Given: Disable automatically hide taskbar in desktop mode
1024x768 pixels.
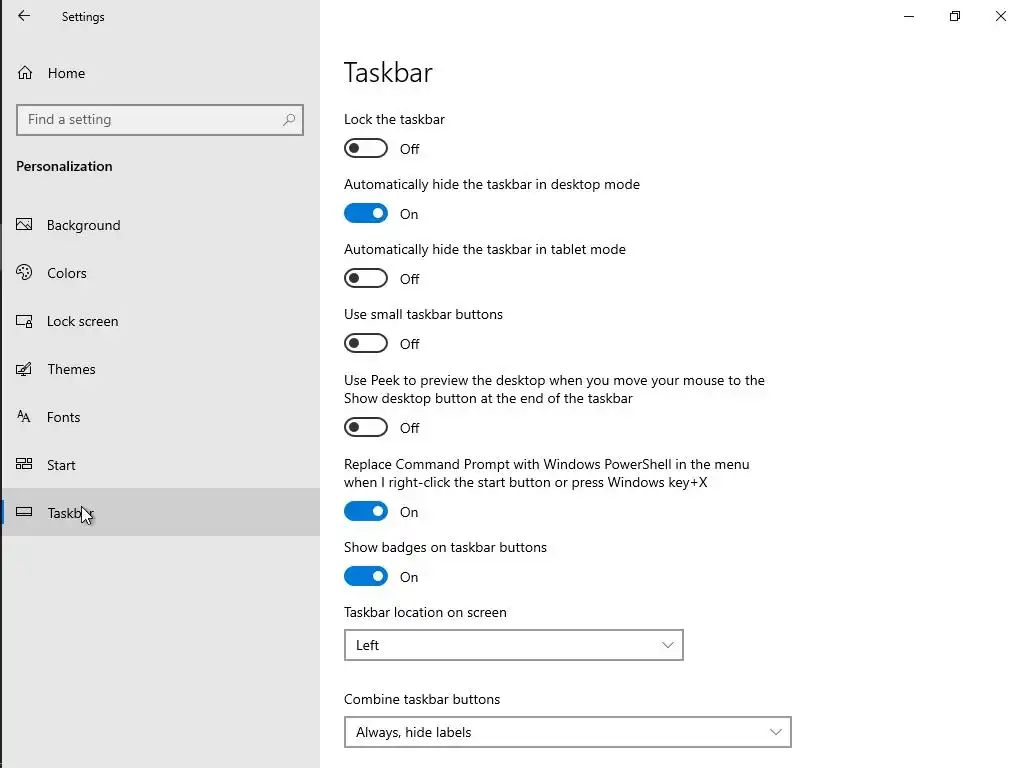Looking at the screenshot, I should (366, 214).
